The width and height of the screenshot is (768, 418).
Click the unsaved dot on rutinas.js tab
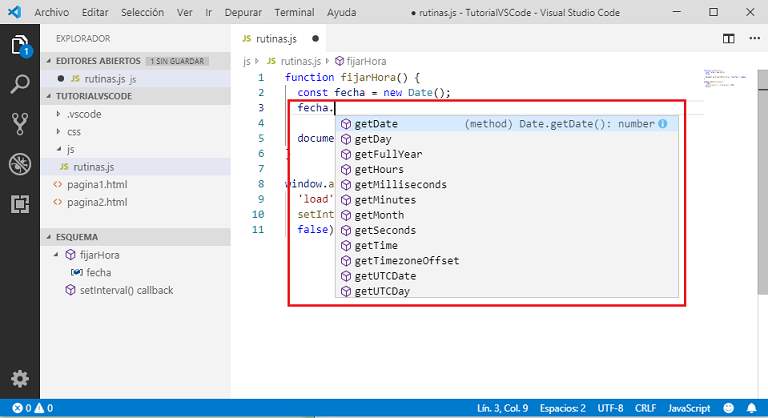315,39
